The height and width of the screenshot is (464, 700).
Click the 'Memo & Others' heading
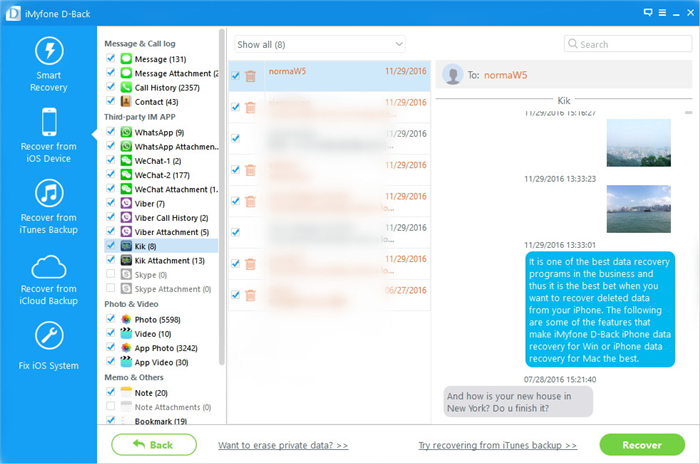click(134, 377)
